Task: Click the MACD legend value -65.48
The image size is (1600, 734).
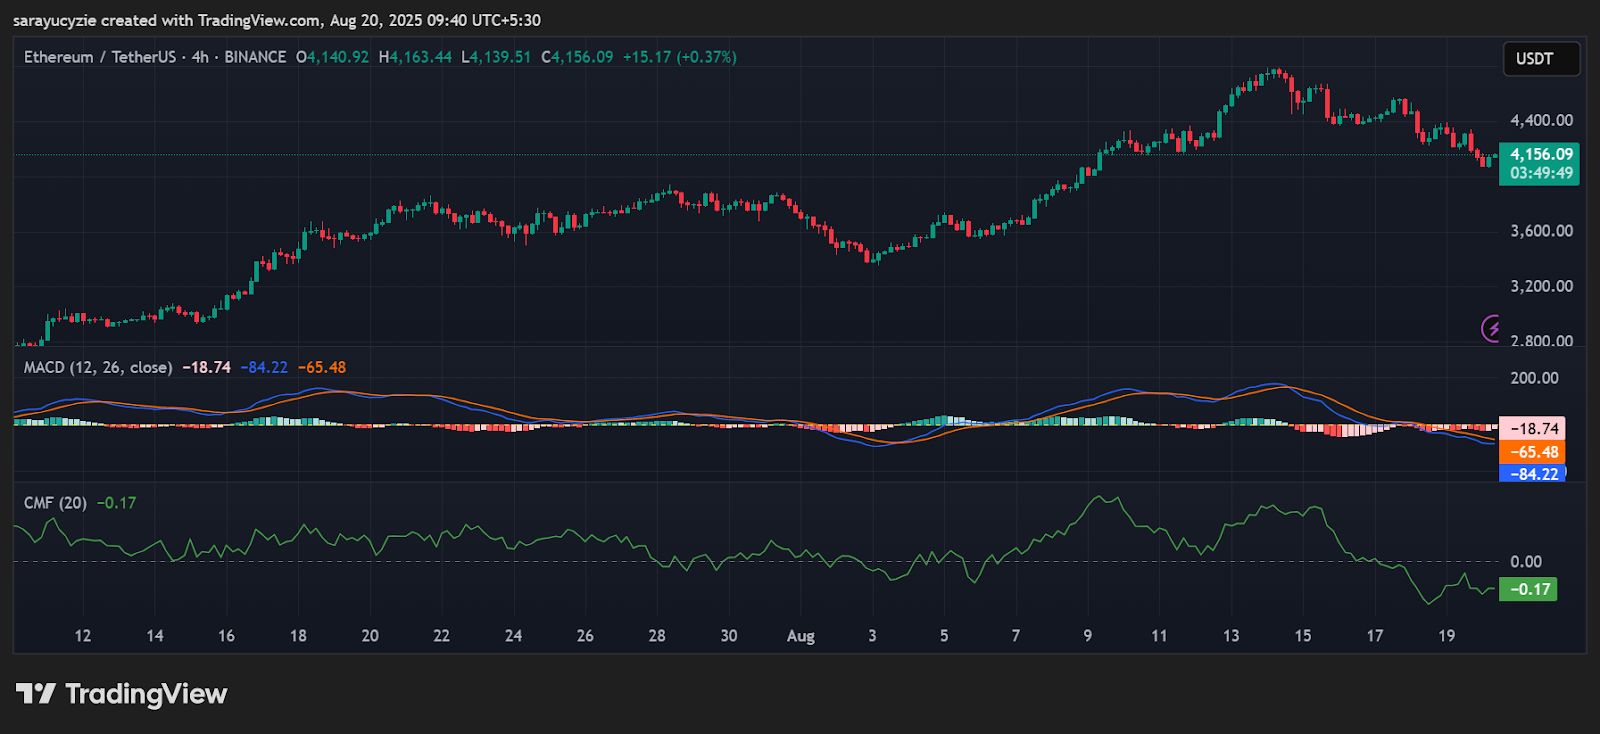Action: pos(322,367)
